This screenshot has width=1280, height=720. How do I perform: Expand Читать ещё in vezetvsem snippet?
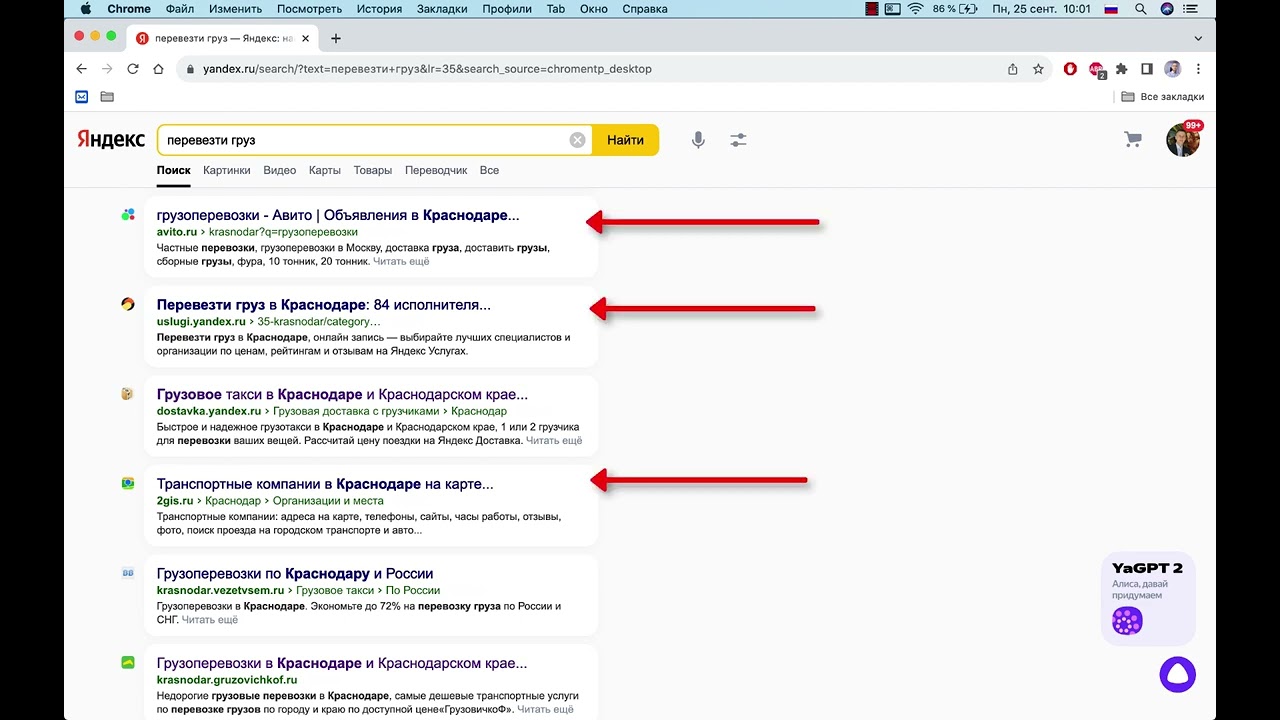tap(210, 620)
